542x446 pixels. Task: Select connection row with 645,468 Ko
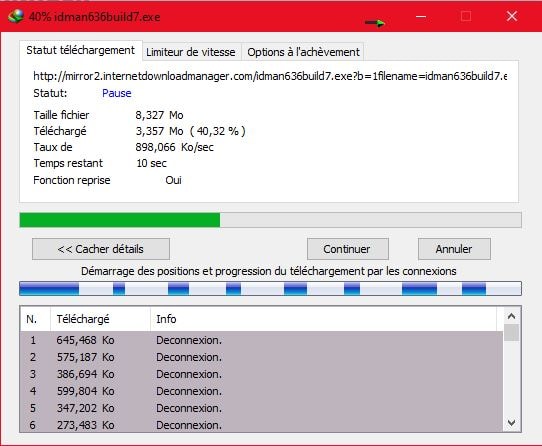click(x=261, y=340)
